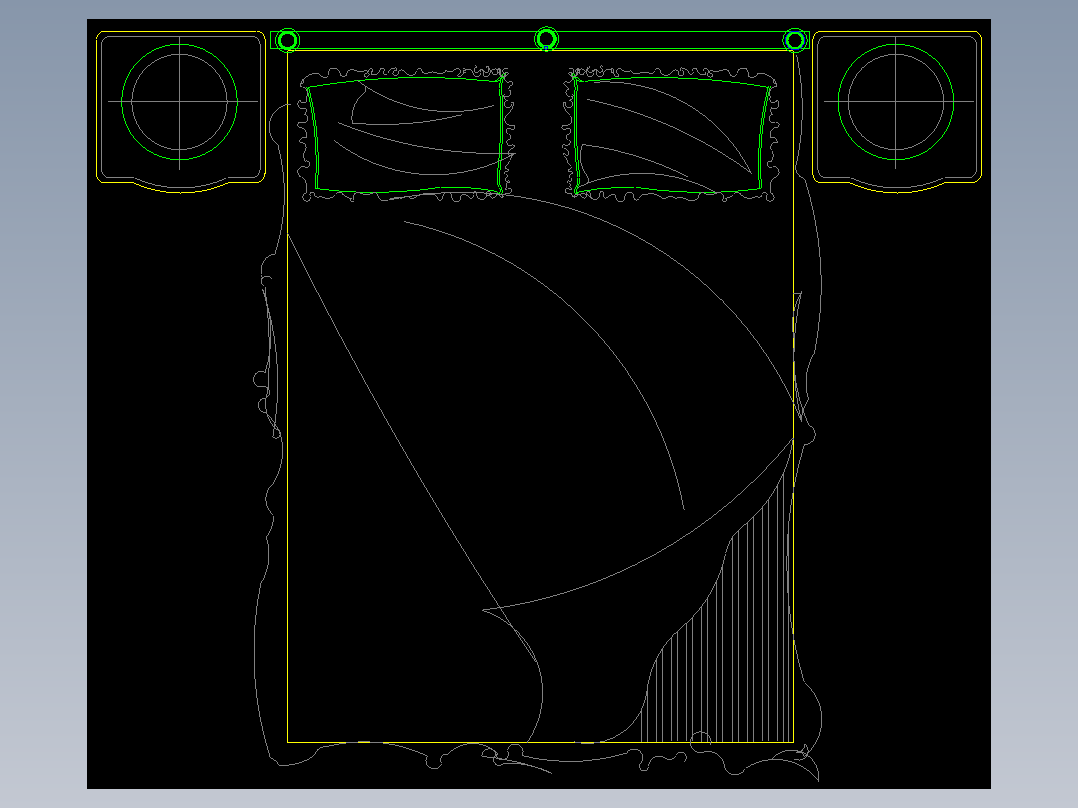The height and width of the screenshot is (808, 1078).
Task: Click the crosshair center of right lamp
Action: pyautogui.click(x=896, y=102)
